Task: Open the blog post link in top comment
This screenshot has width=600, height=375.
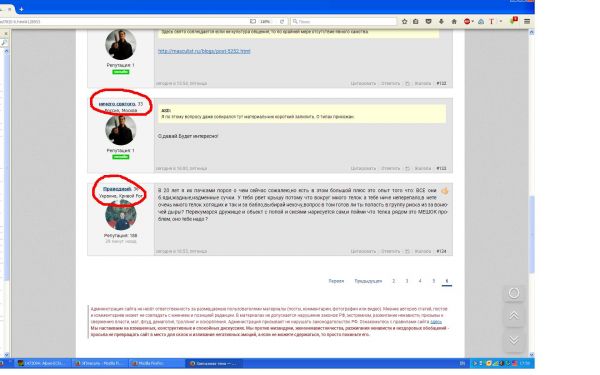Action: pyautogui.click(x=204, y=51)
